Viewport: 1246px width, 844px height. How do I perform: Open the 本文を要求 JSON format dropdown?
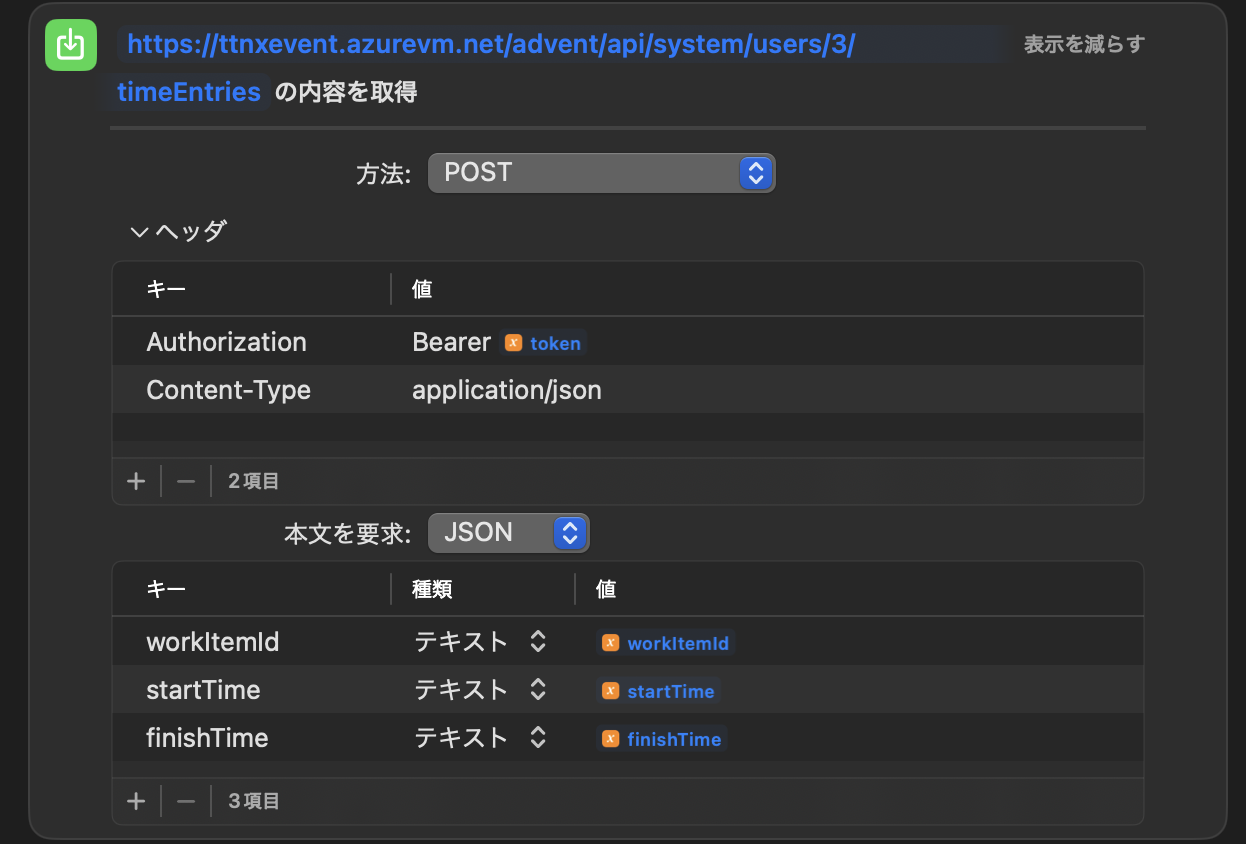[x=508, y=532]
